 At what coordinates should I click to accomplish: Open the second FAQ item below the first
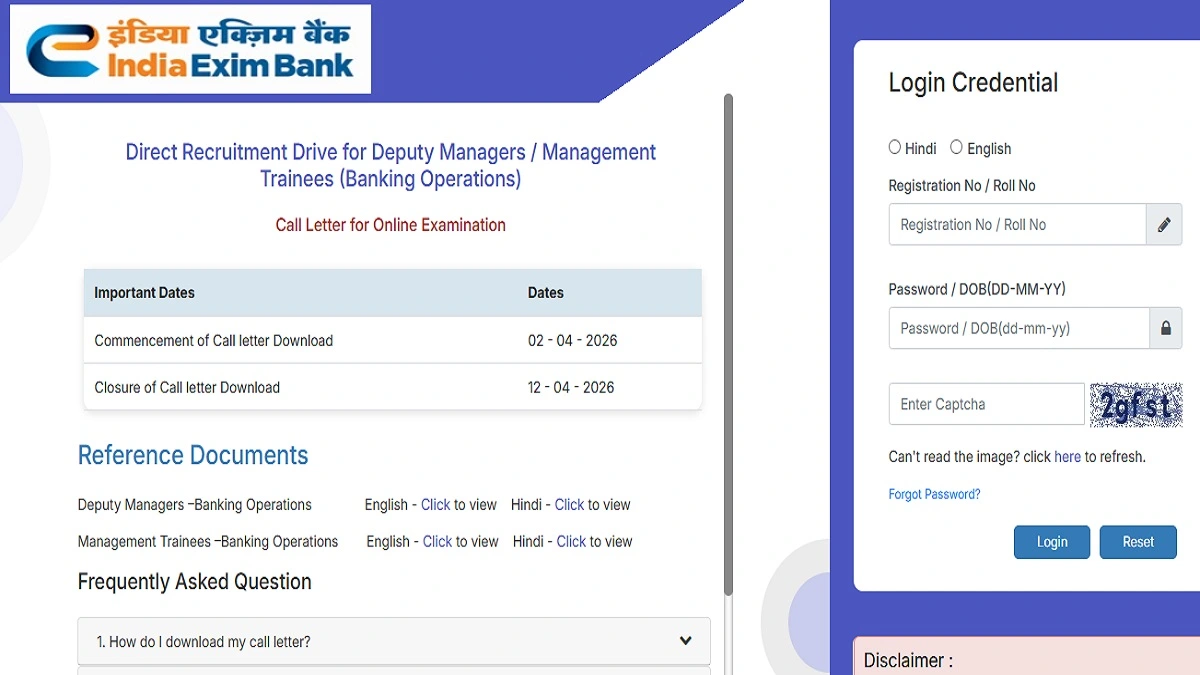pos(393,672)
